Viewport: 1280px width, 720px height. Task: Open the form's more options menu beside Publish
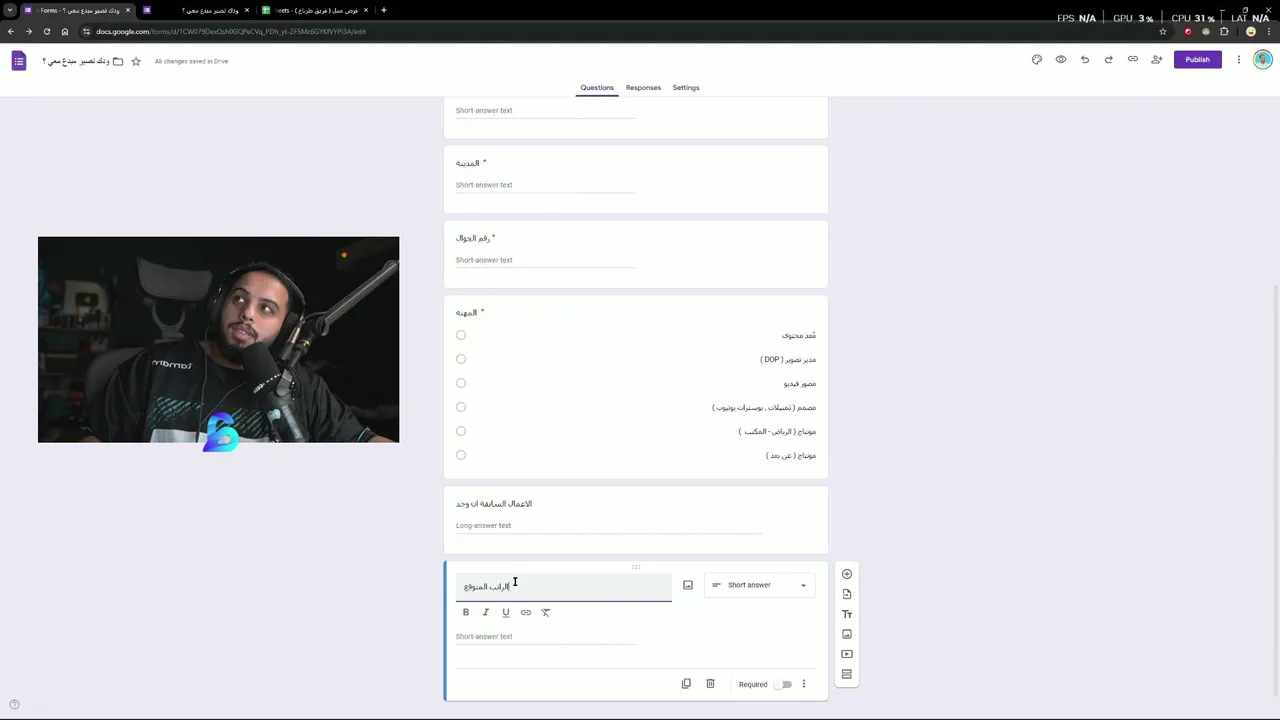tap(1239, 60)
